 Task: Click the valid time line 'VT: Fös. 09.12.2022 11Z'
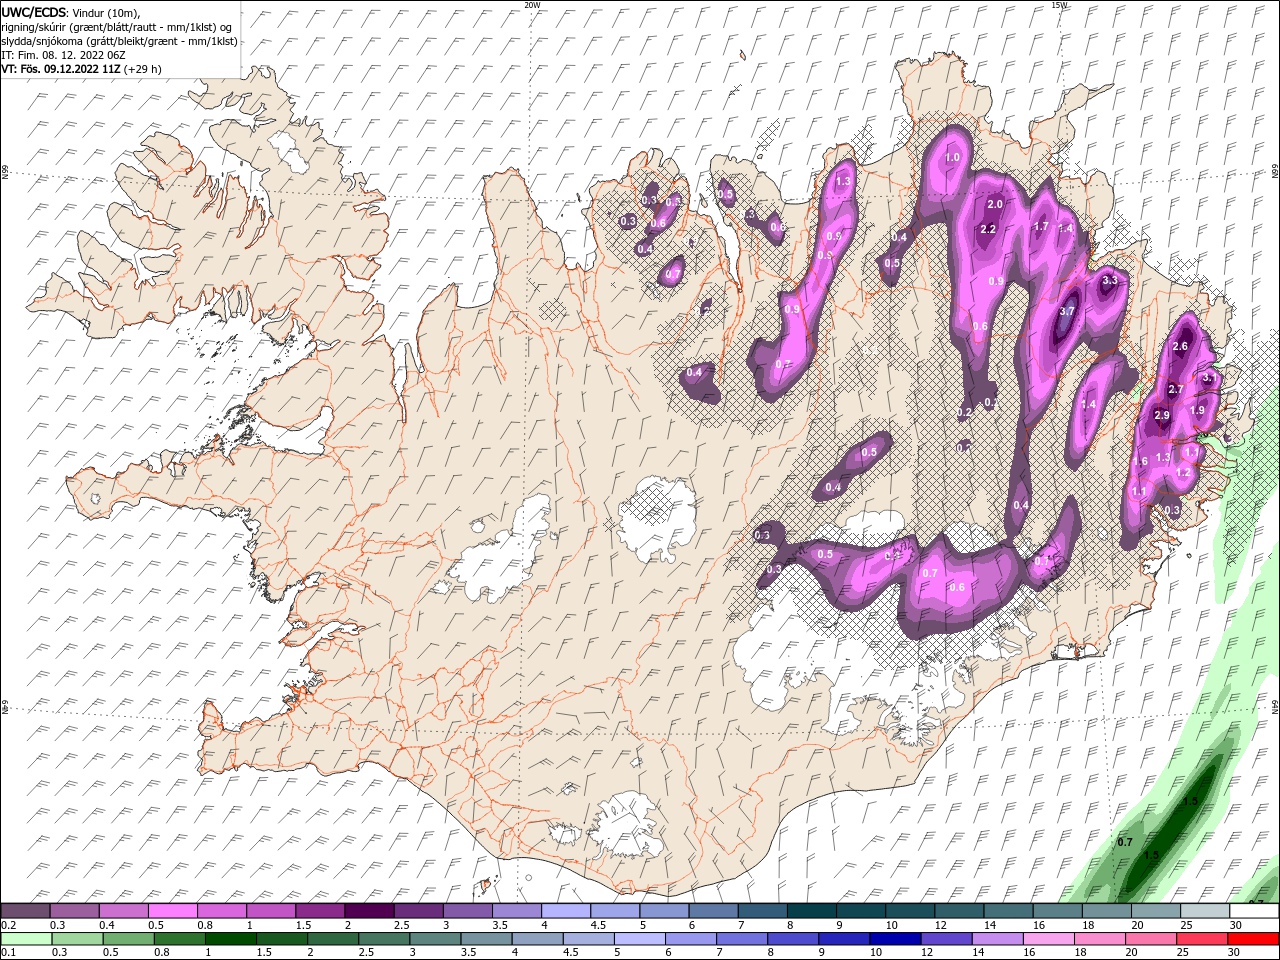(x=61, y=69)
